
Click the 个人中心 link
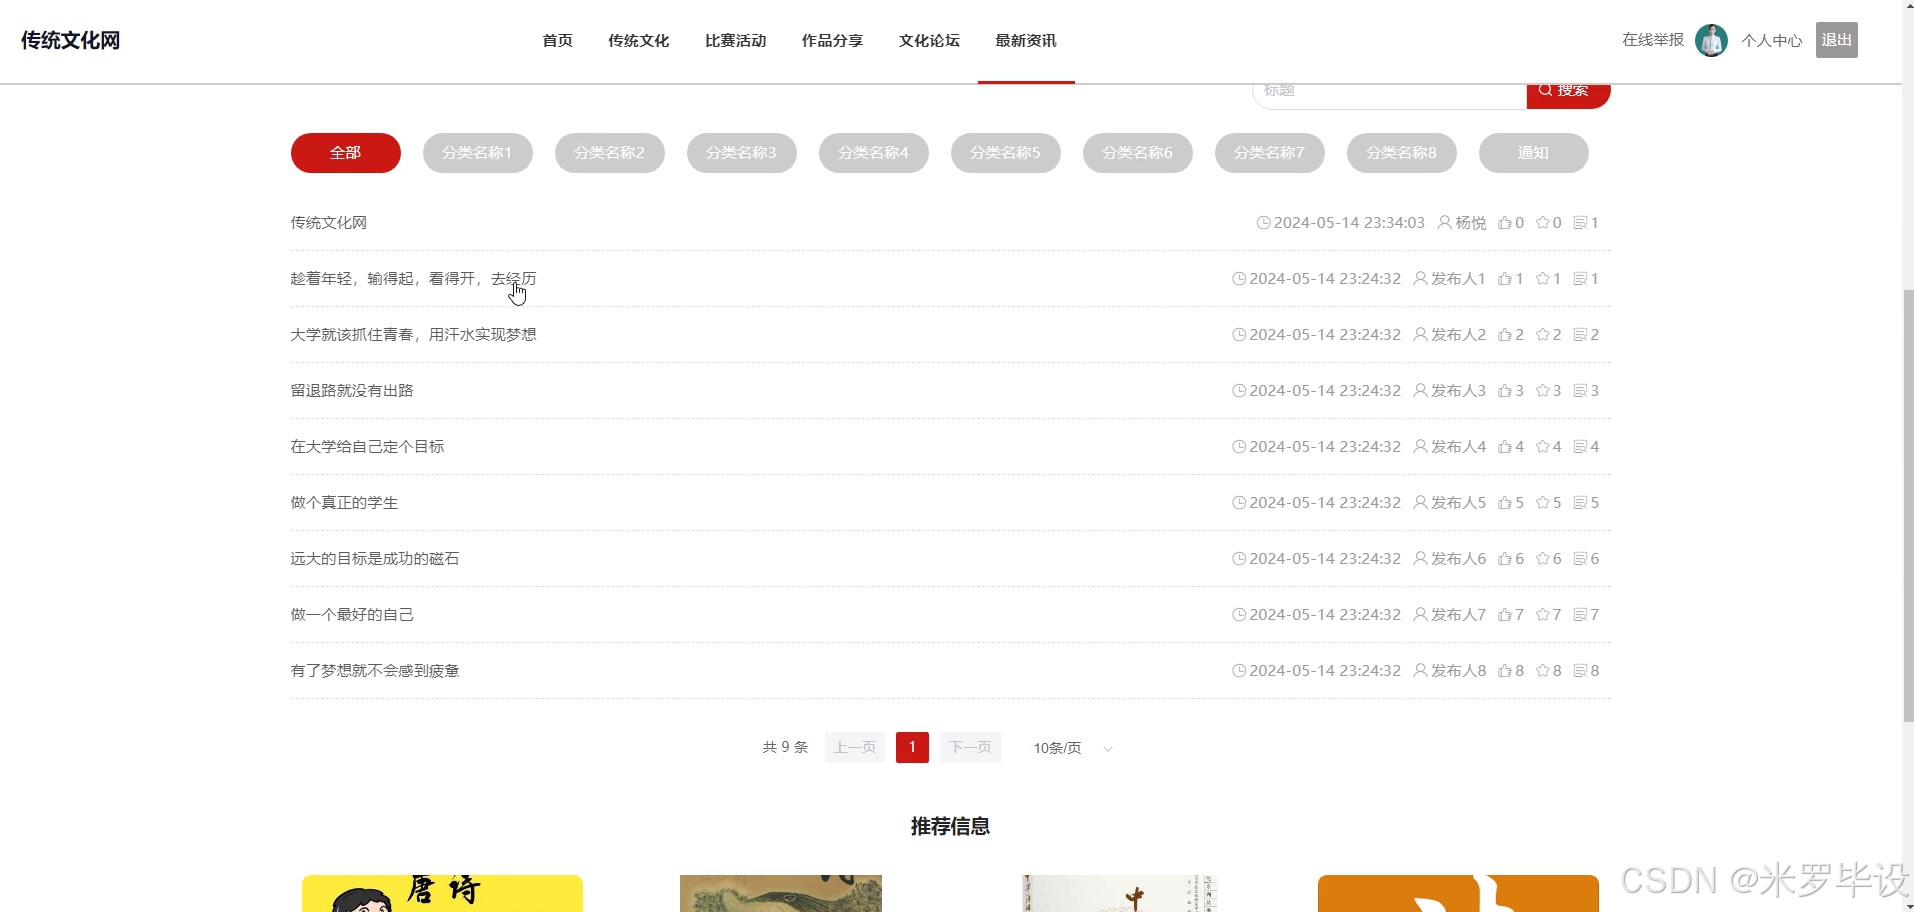coord(1771,40)
